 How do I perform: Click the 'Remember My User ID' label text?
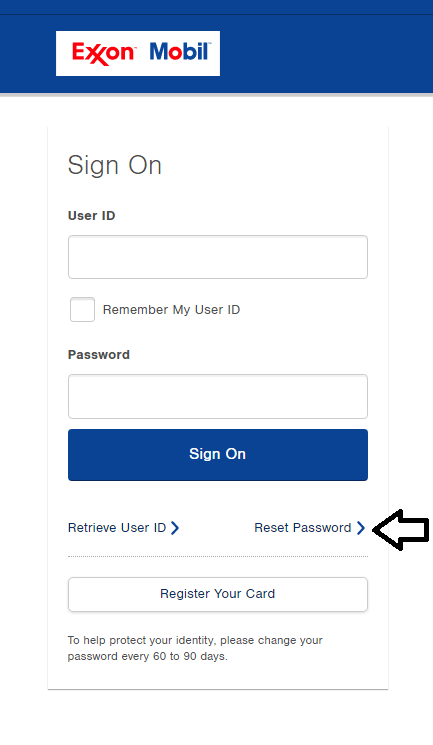click(x=171, y=310)
